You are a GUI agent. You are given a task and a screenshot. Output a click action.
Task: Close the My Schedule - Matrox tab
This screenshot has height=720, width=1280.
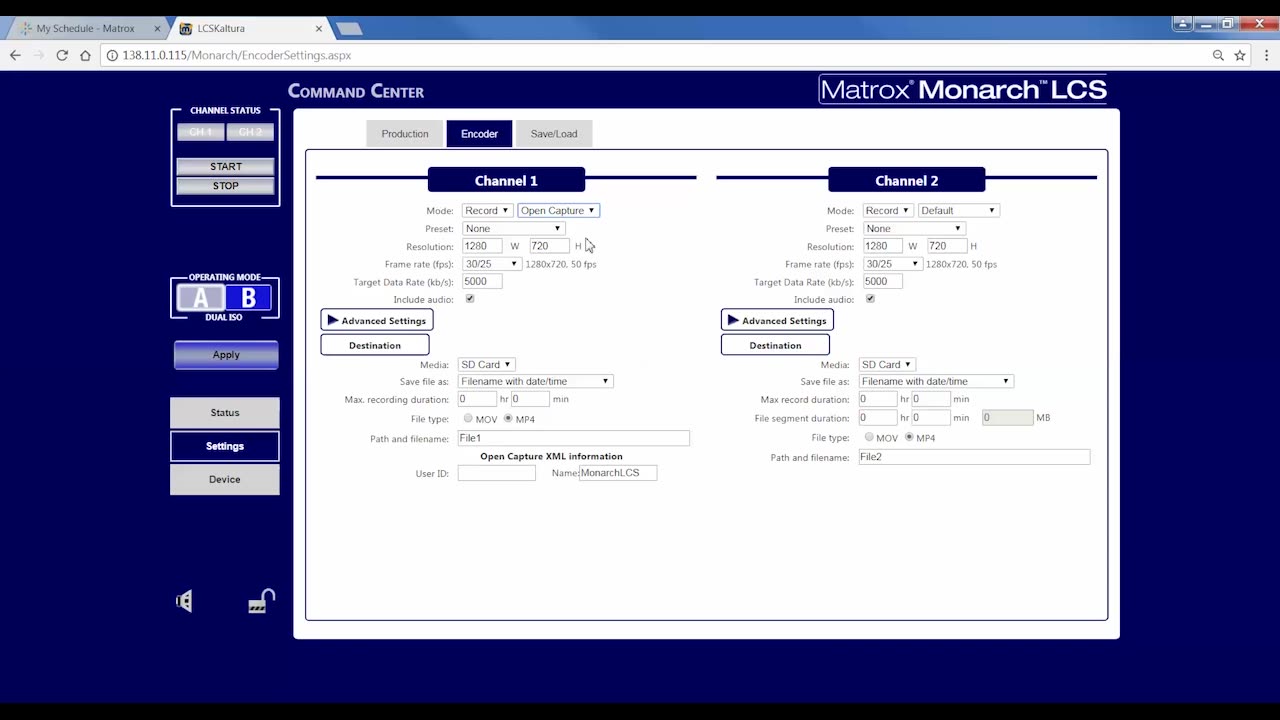click(x=157, y=29)
